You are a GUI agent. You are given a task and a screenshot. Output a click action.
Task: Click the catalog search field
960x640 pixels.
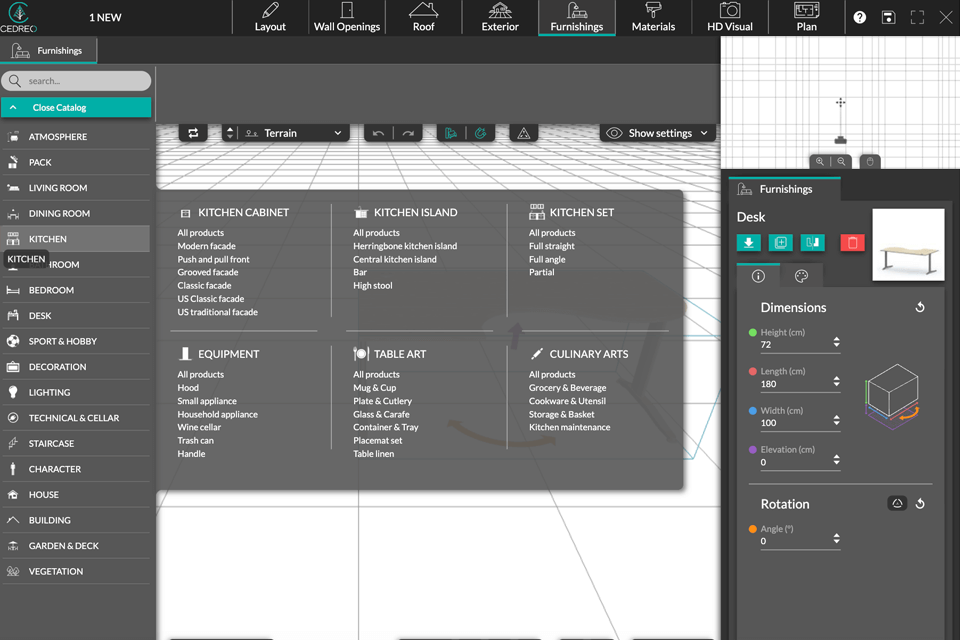[77, 81]
